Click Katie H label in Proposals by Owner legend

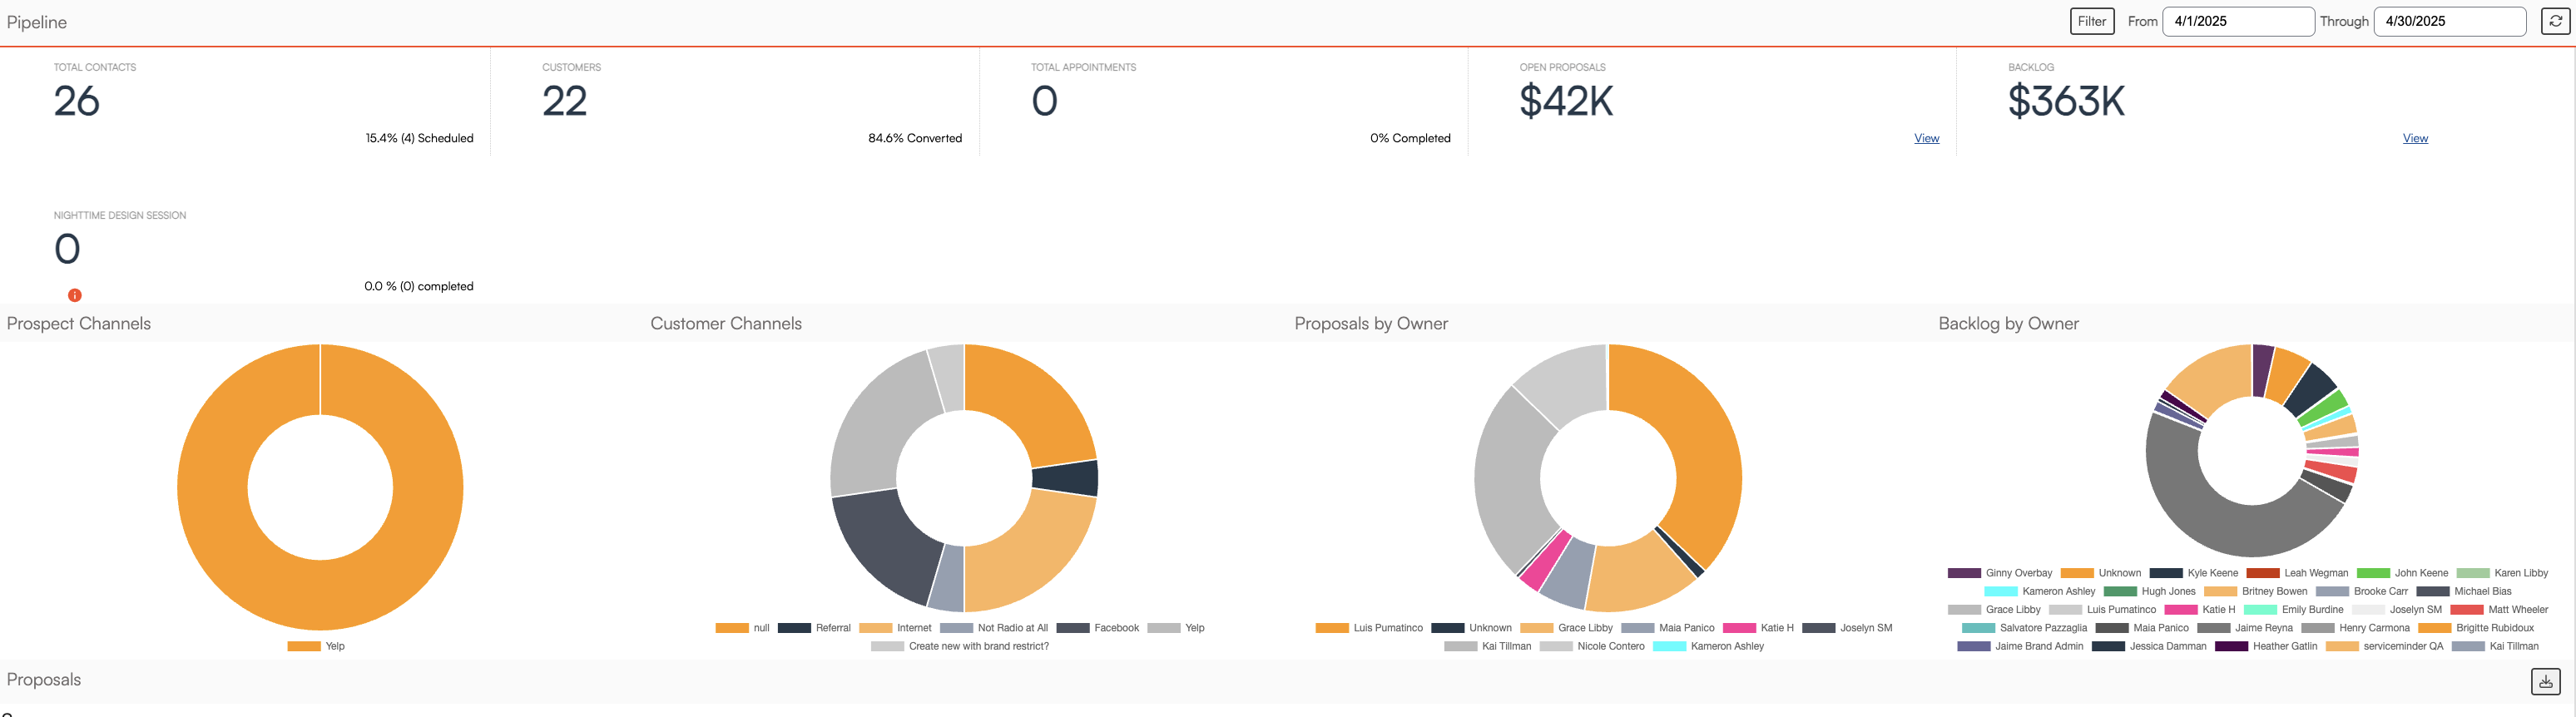pos(1777,628)
